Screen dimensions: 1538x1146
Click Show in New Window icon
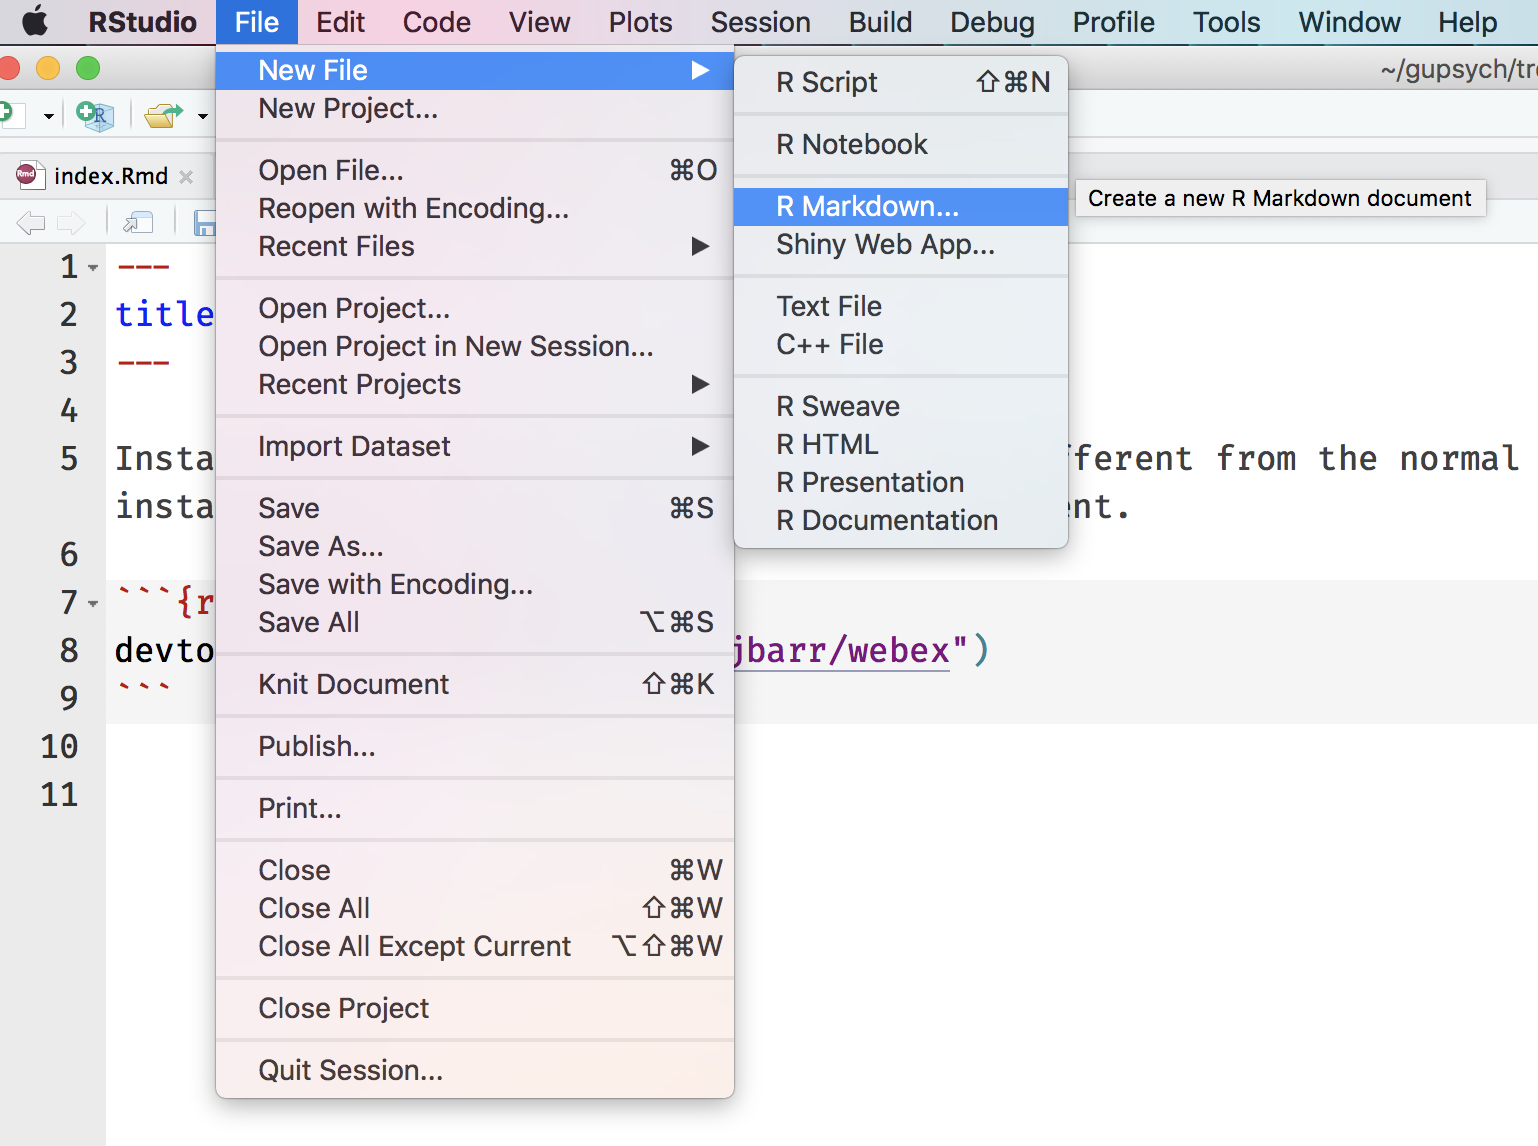point(138,222)
